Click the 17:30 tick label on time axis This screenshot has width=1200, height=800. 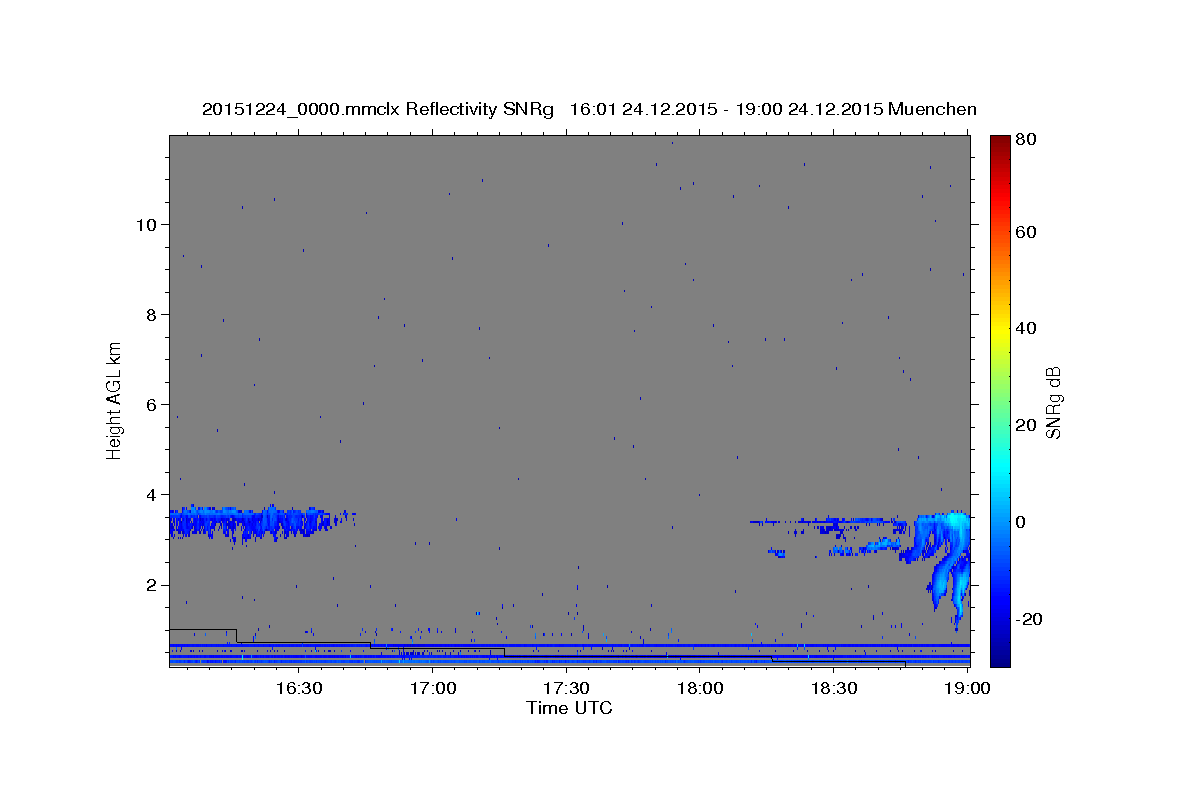[x=566, y=688]
